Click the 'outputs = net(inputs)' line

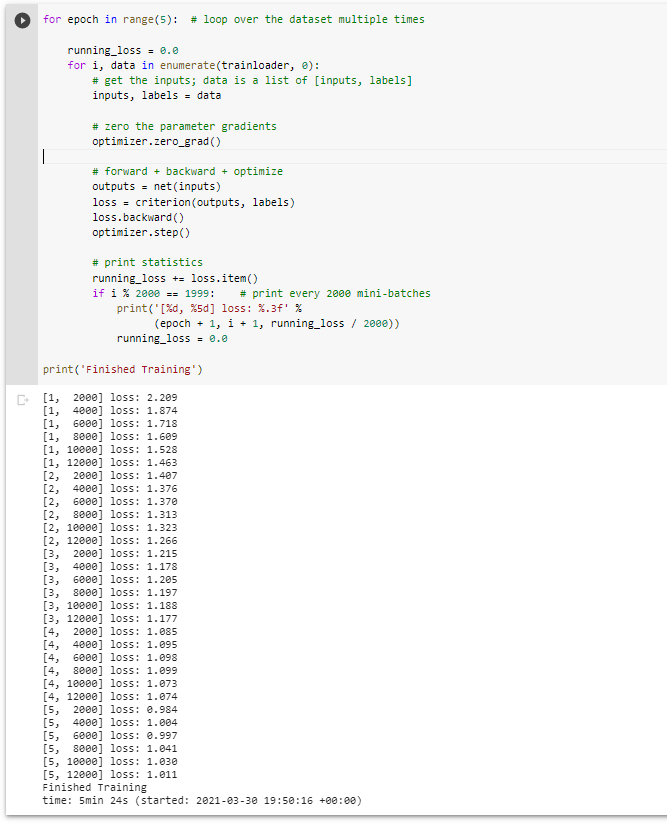pos(157,187)
